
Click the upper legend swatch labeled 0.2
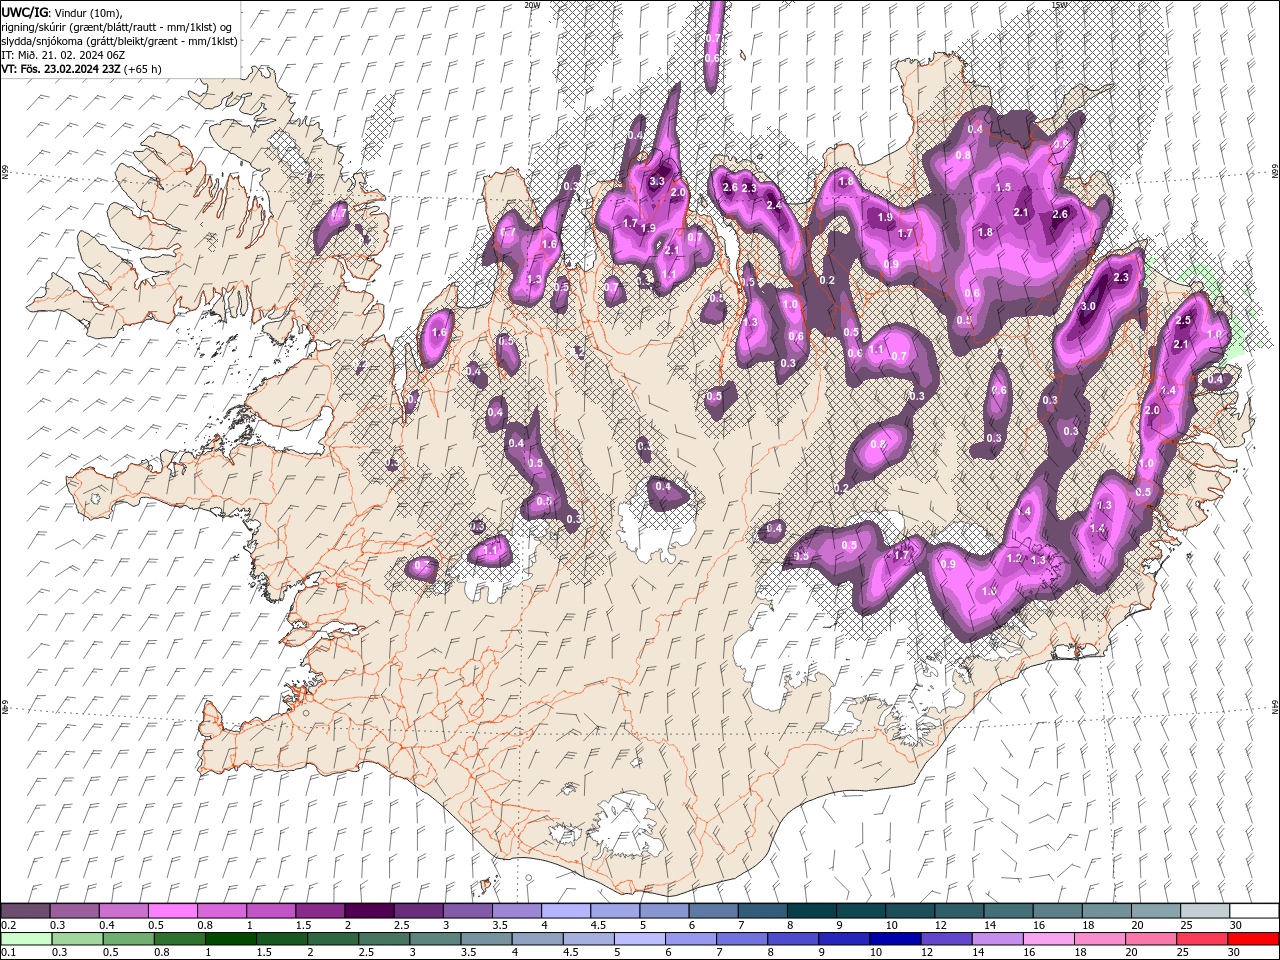point(25,911)
